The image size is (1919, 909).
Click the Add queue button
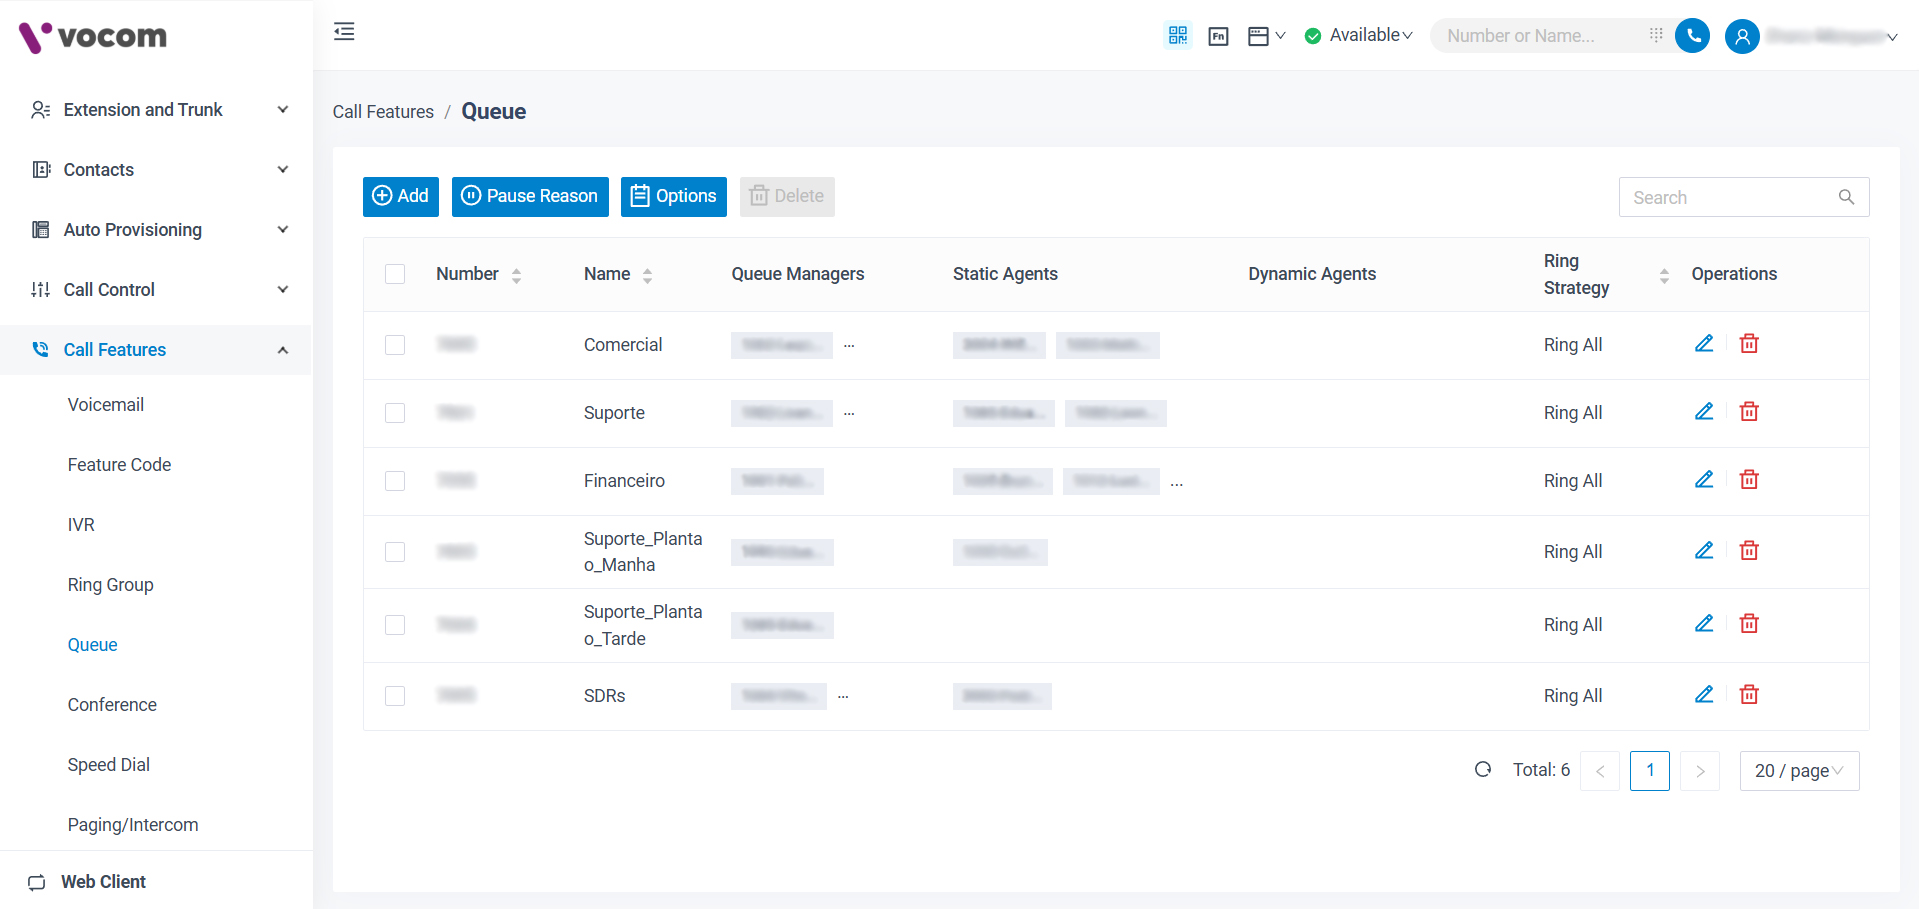tap(400, 196)
